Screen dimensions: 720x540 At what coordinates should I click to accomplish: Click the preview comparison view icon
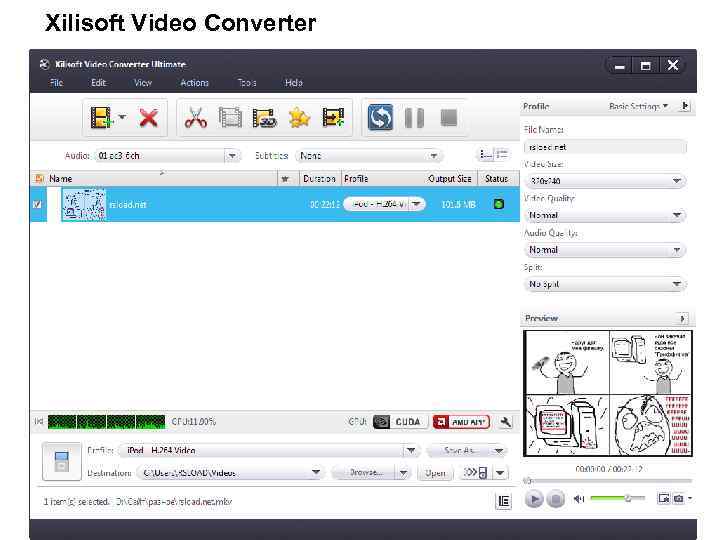tap(664, 498)
